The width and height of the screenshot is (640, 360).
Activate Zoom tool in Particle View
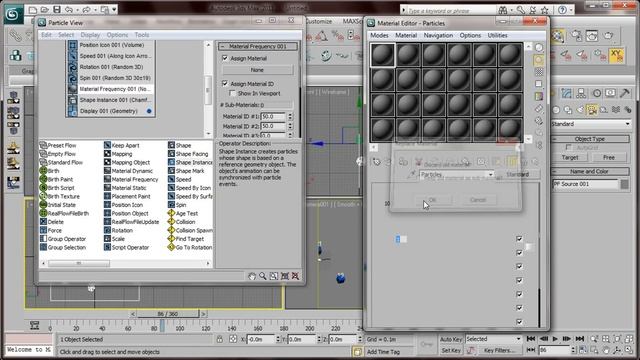[263, 276]
